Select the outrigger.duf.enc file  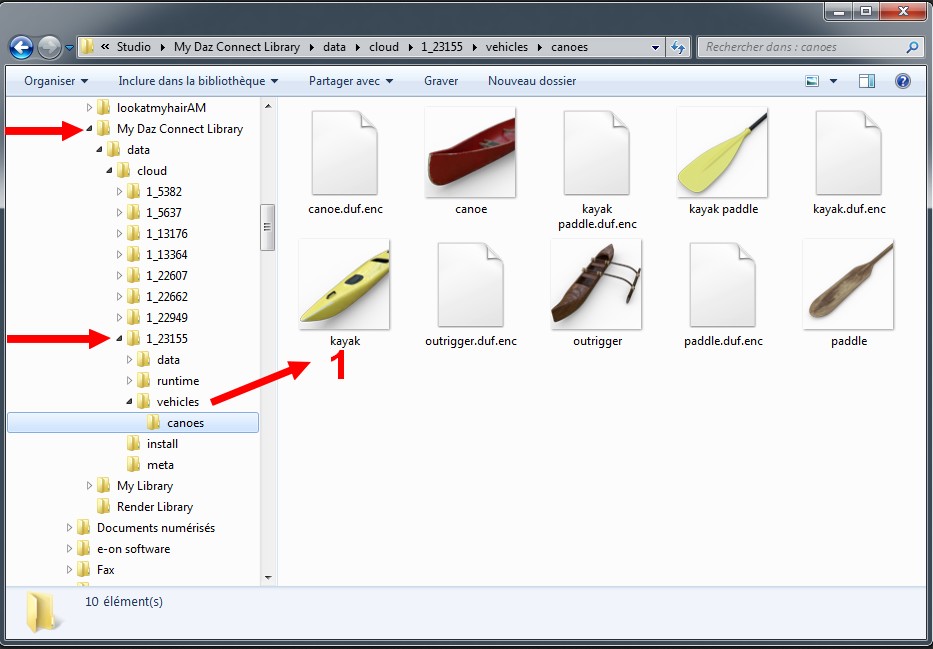471,294
